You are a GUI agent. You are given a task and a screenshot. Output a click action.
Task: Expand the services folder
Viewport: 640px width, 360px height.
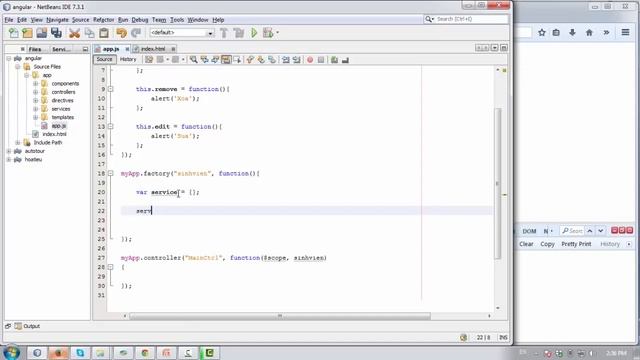point(36,109)
